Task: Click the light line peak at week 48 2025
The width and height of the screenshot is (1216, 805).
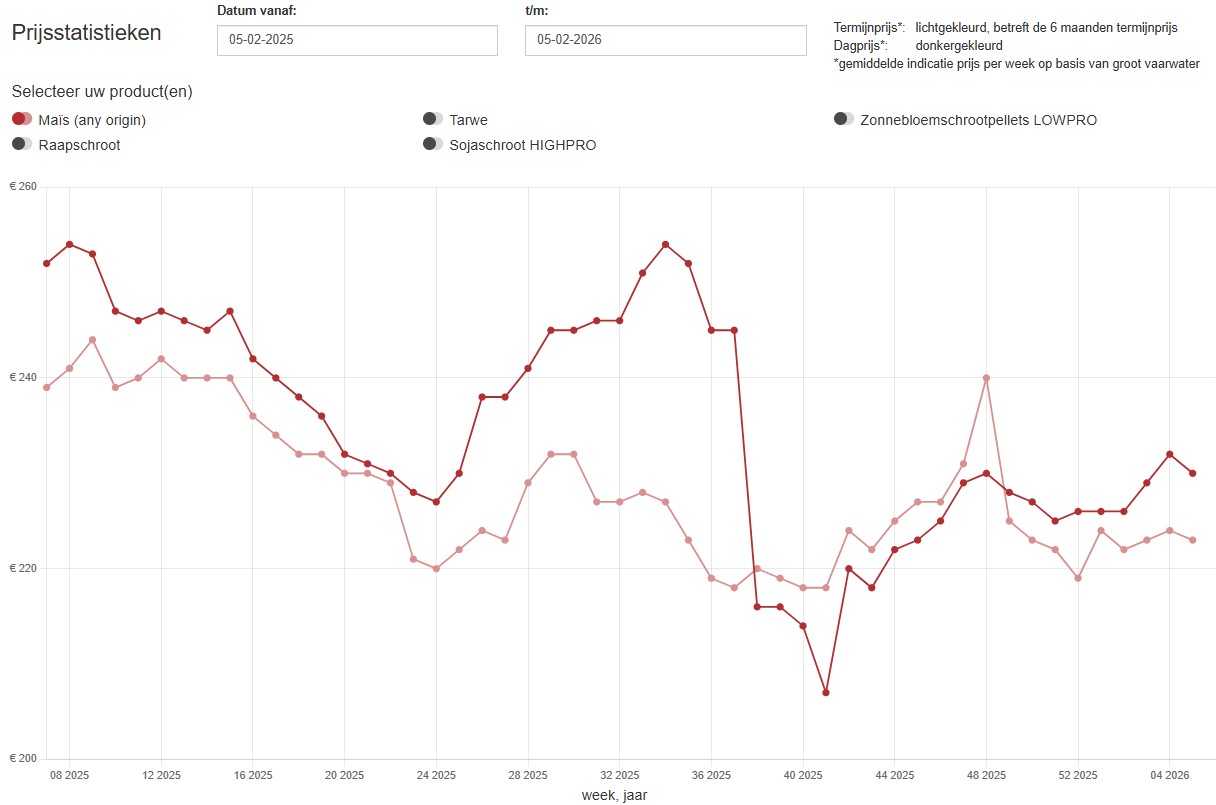Action: point(986,378)
